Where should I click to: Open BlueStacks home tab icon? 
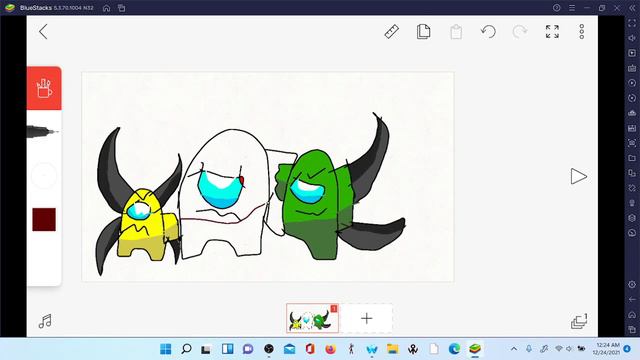107,8
